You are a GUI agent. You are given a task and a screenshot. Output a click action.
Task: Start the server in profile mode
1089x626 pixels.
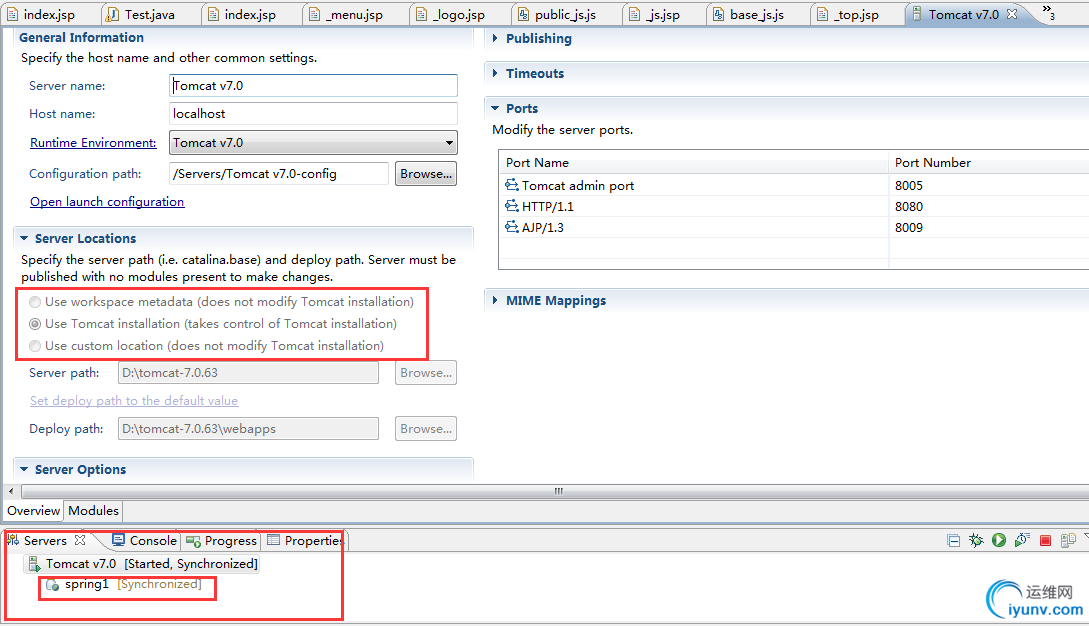pyautogui.click(x=1022, y=541)
